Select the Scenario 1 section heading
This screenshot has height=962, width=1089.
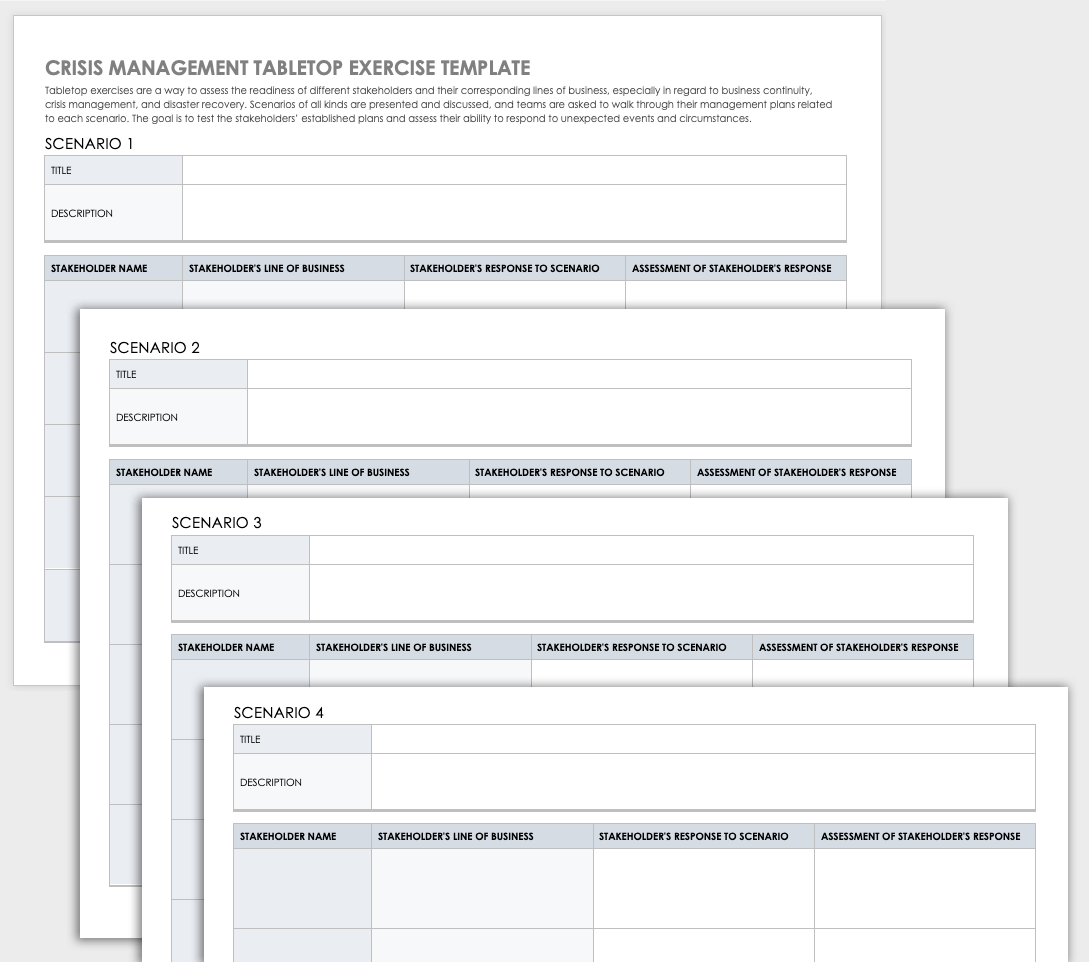click(89, 143)
